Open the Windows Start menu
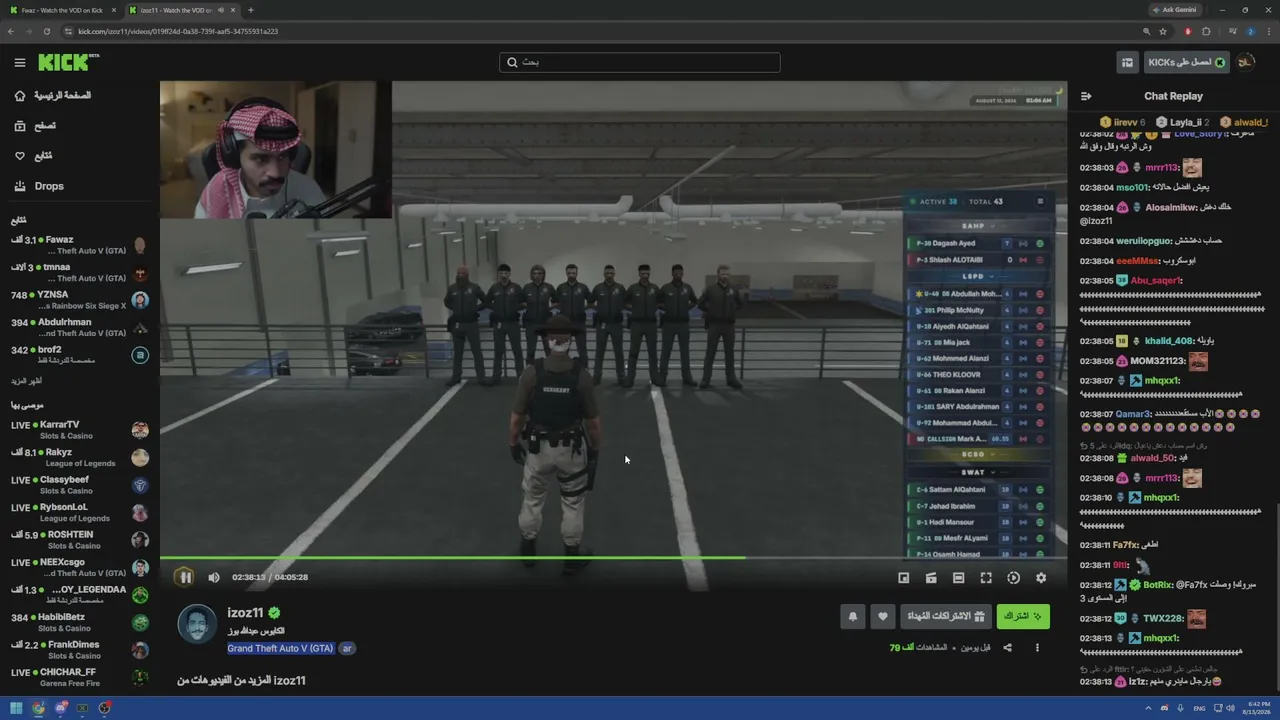Viewport: 1280px width, 720px height. (16, 708)
